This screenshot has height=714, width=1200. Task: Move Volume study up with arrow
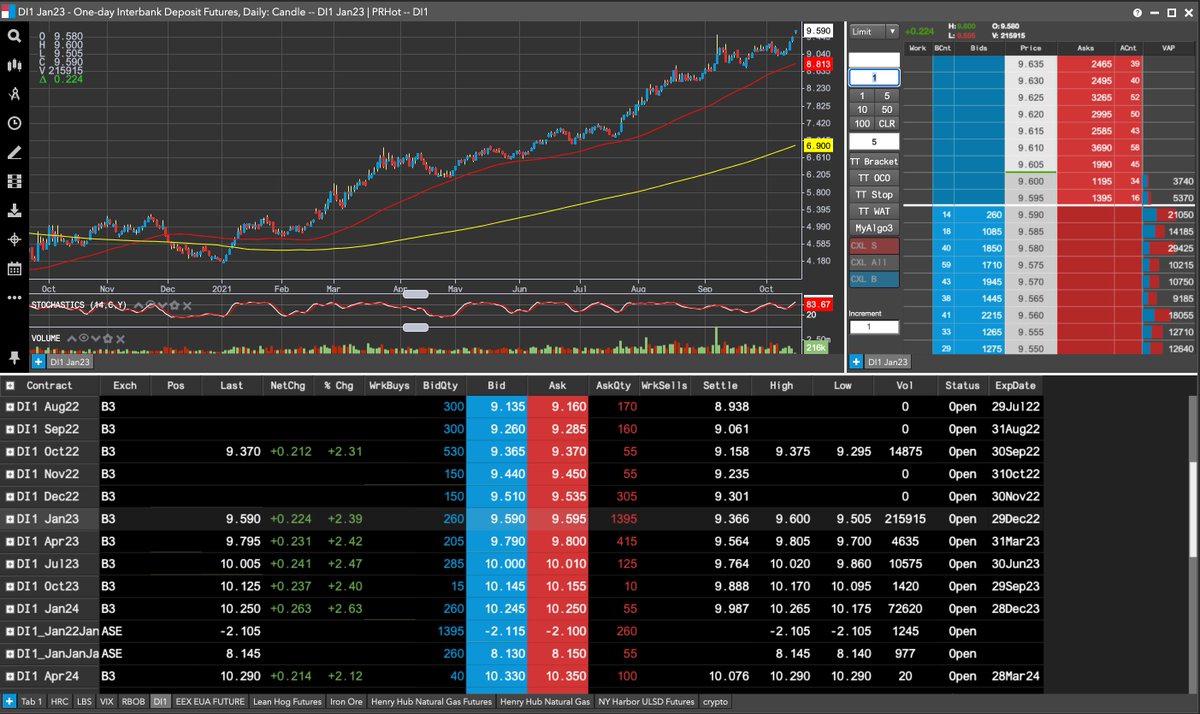coord(73,338)
